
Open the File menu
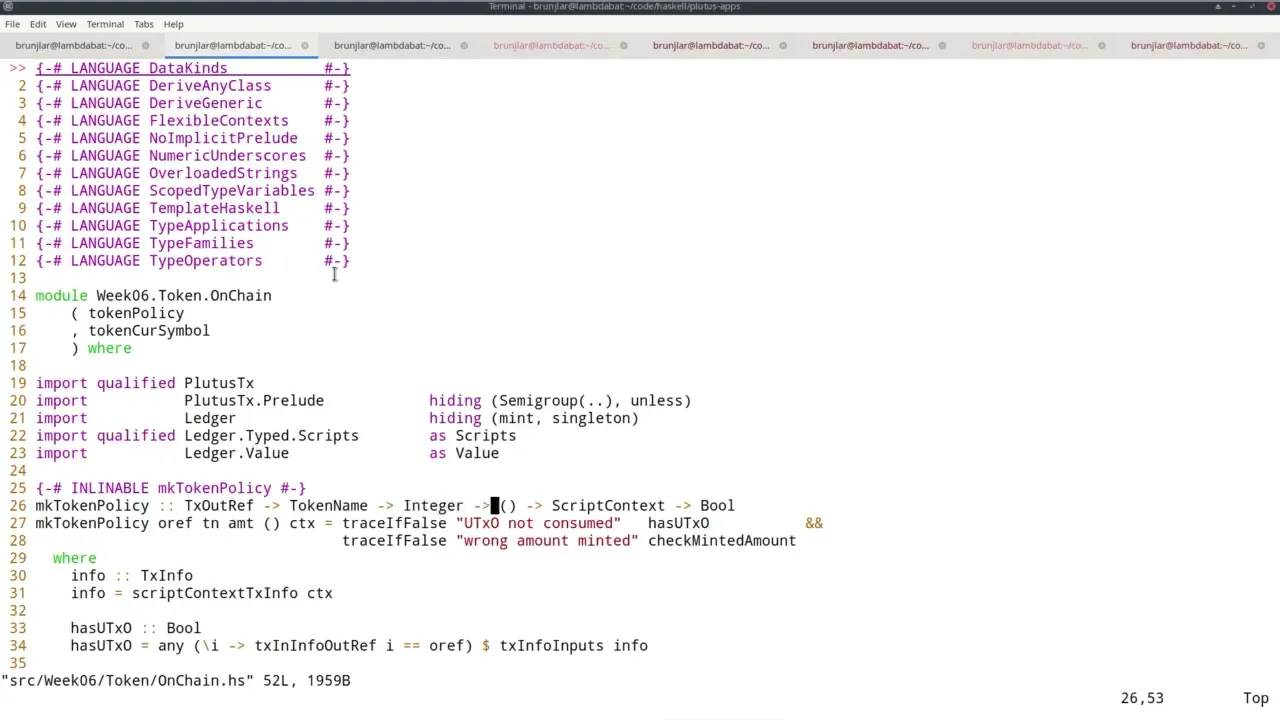click(x=12, y=24)
